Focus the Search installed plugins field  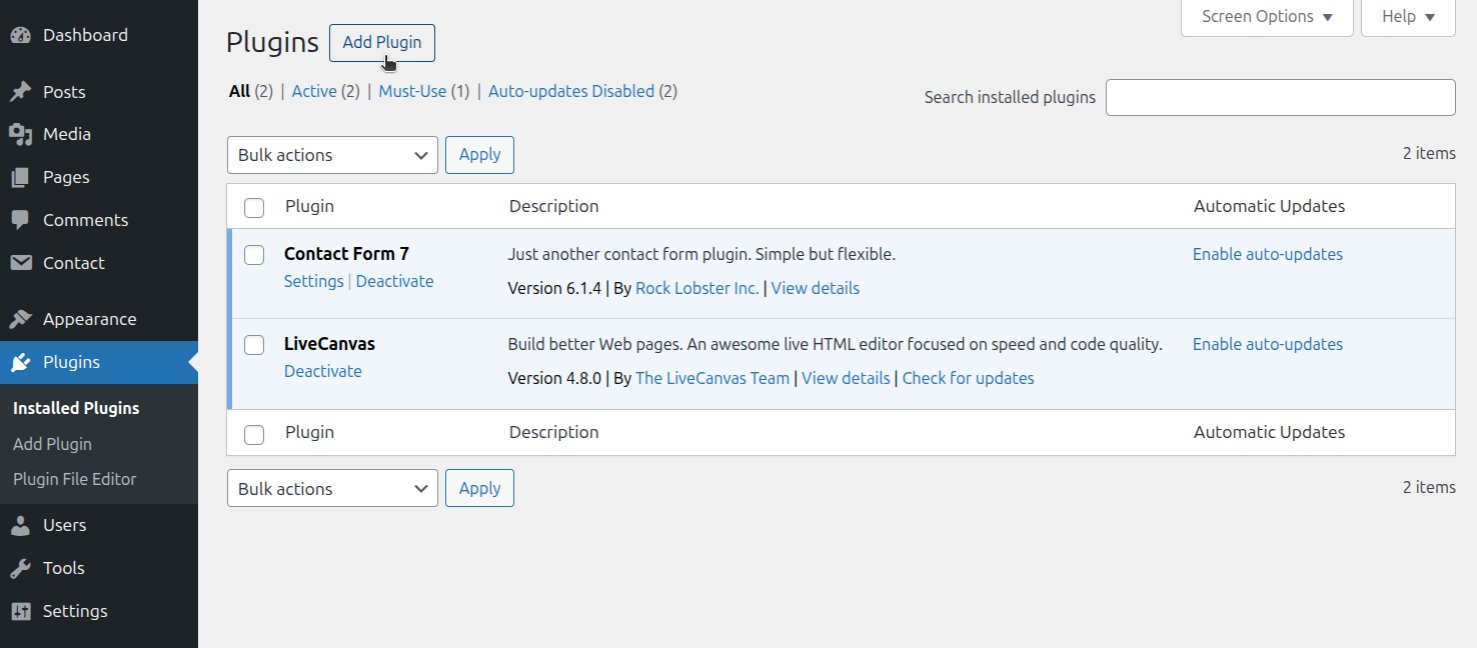click(x=1279, y=97)
